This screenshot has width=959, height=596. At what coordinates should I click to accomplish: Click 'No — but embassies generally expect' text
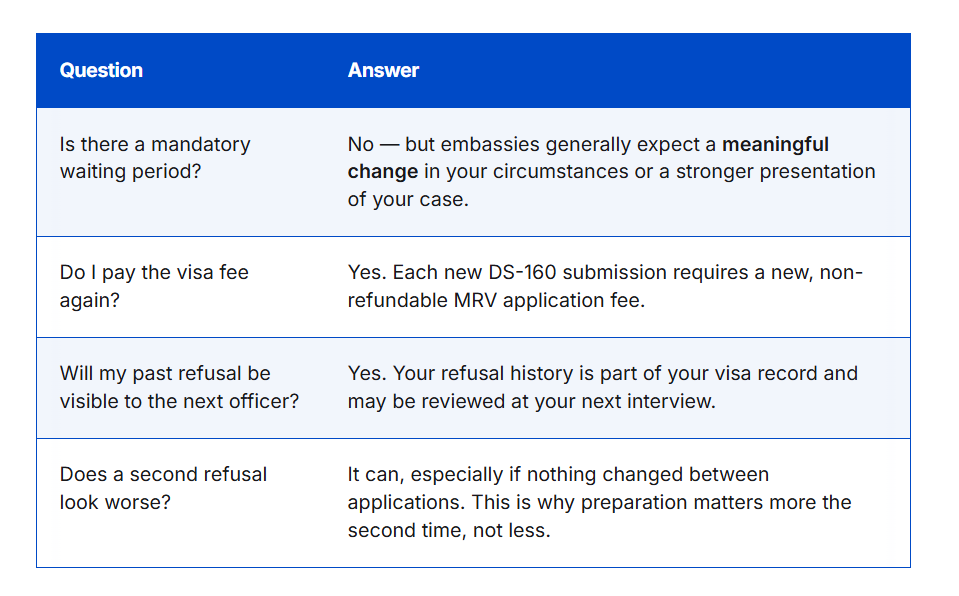coord(531,144)
